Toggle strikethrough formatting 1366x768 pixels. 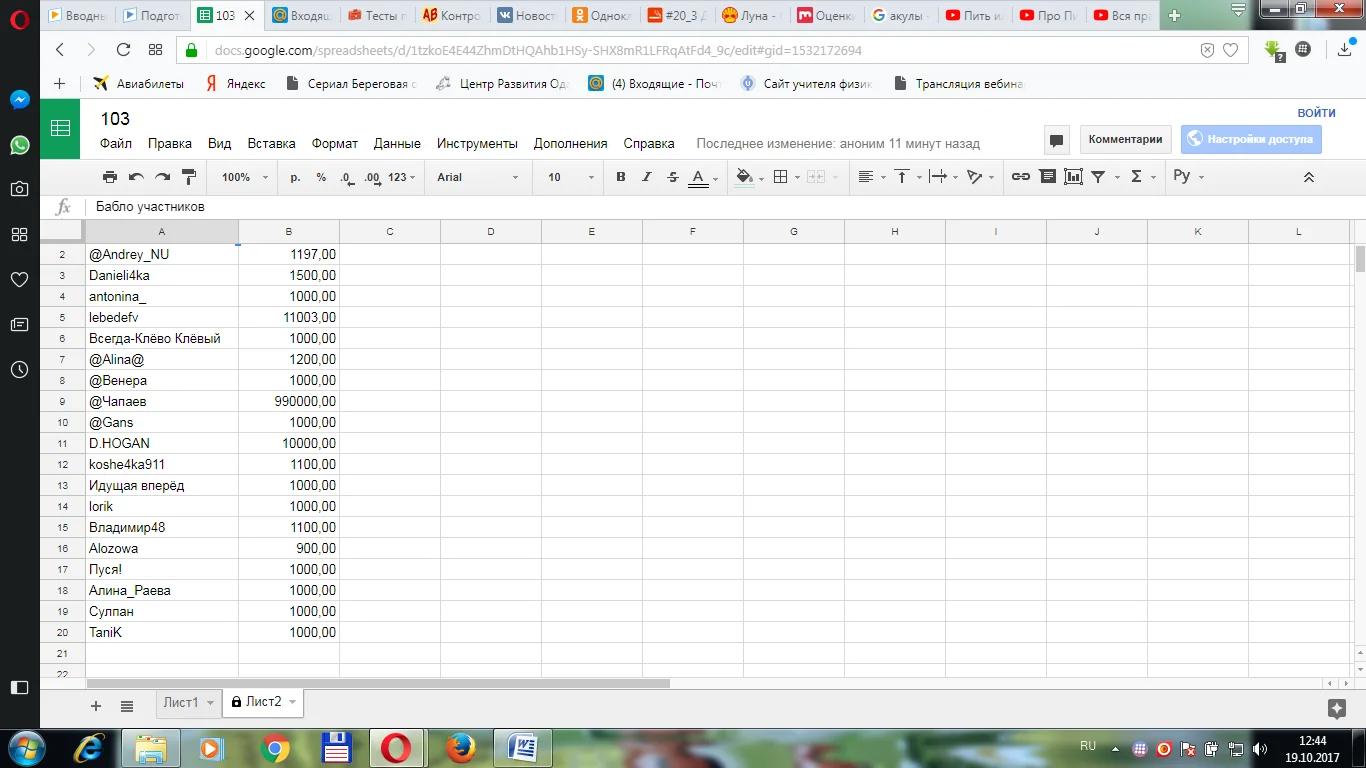click(672, 177)
